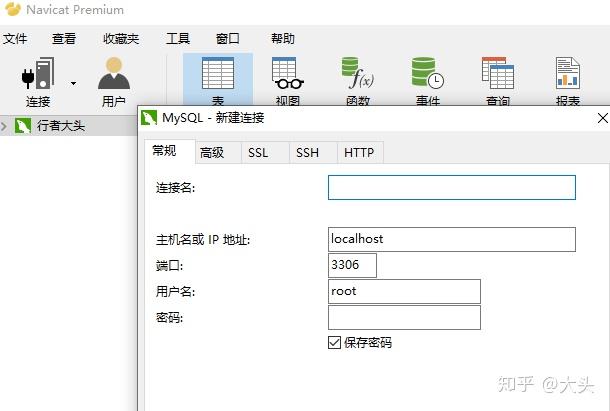Open the 文件 (File) menu
The height and width of the screenshot is (411, 610).
pos(15,39)
